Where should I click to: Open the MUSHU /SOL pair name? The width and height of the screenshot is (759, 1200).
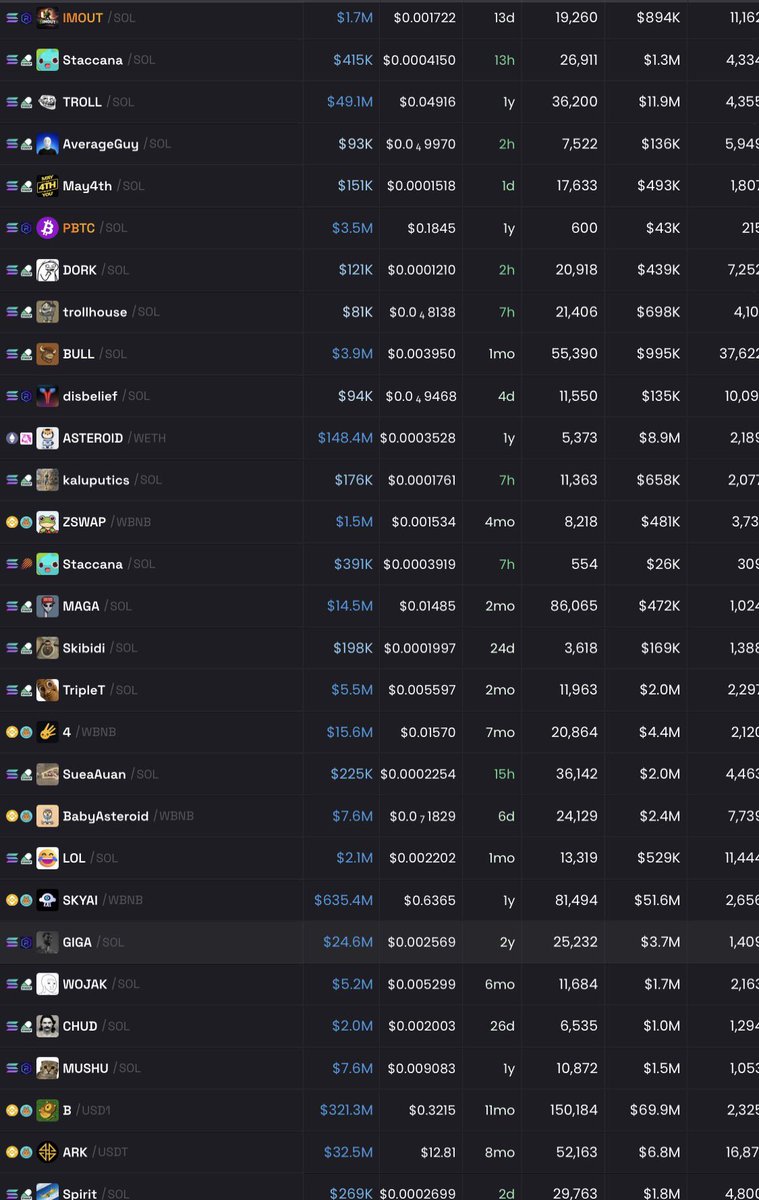click(x=102, y=1068)
